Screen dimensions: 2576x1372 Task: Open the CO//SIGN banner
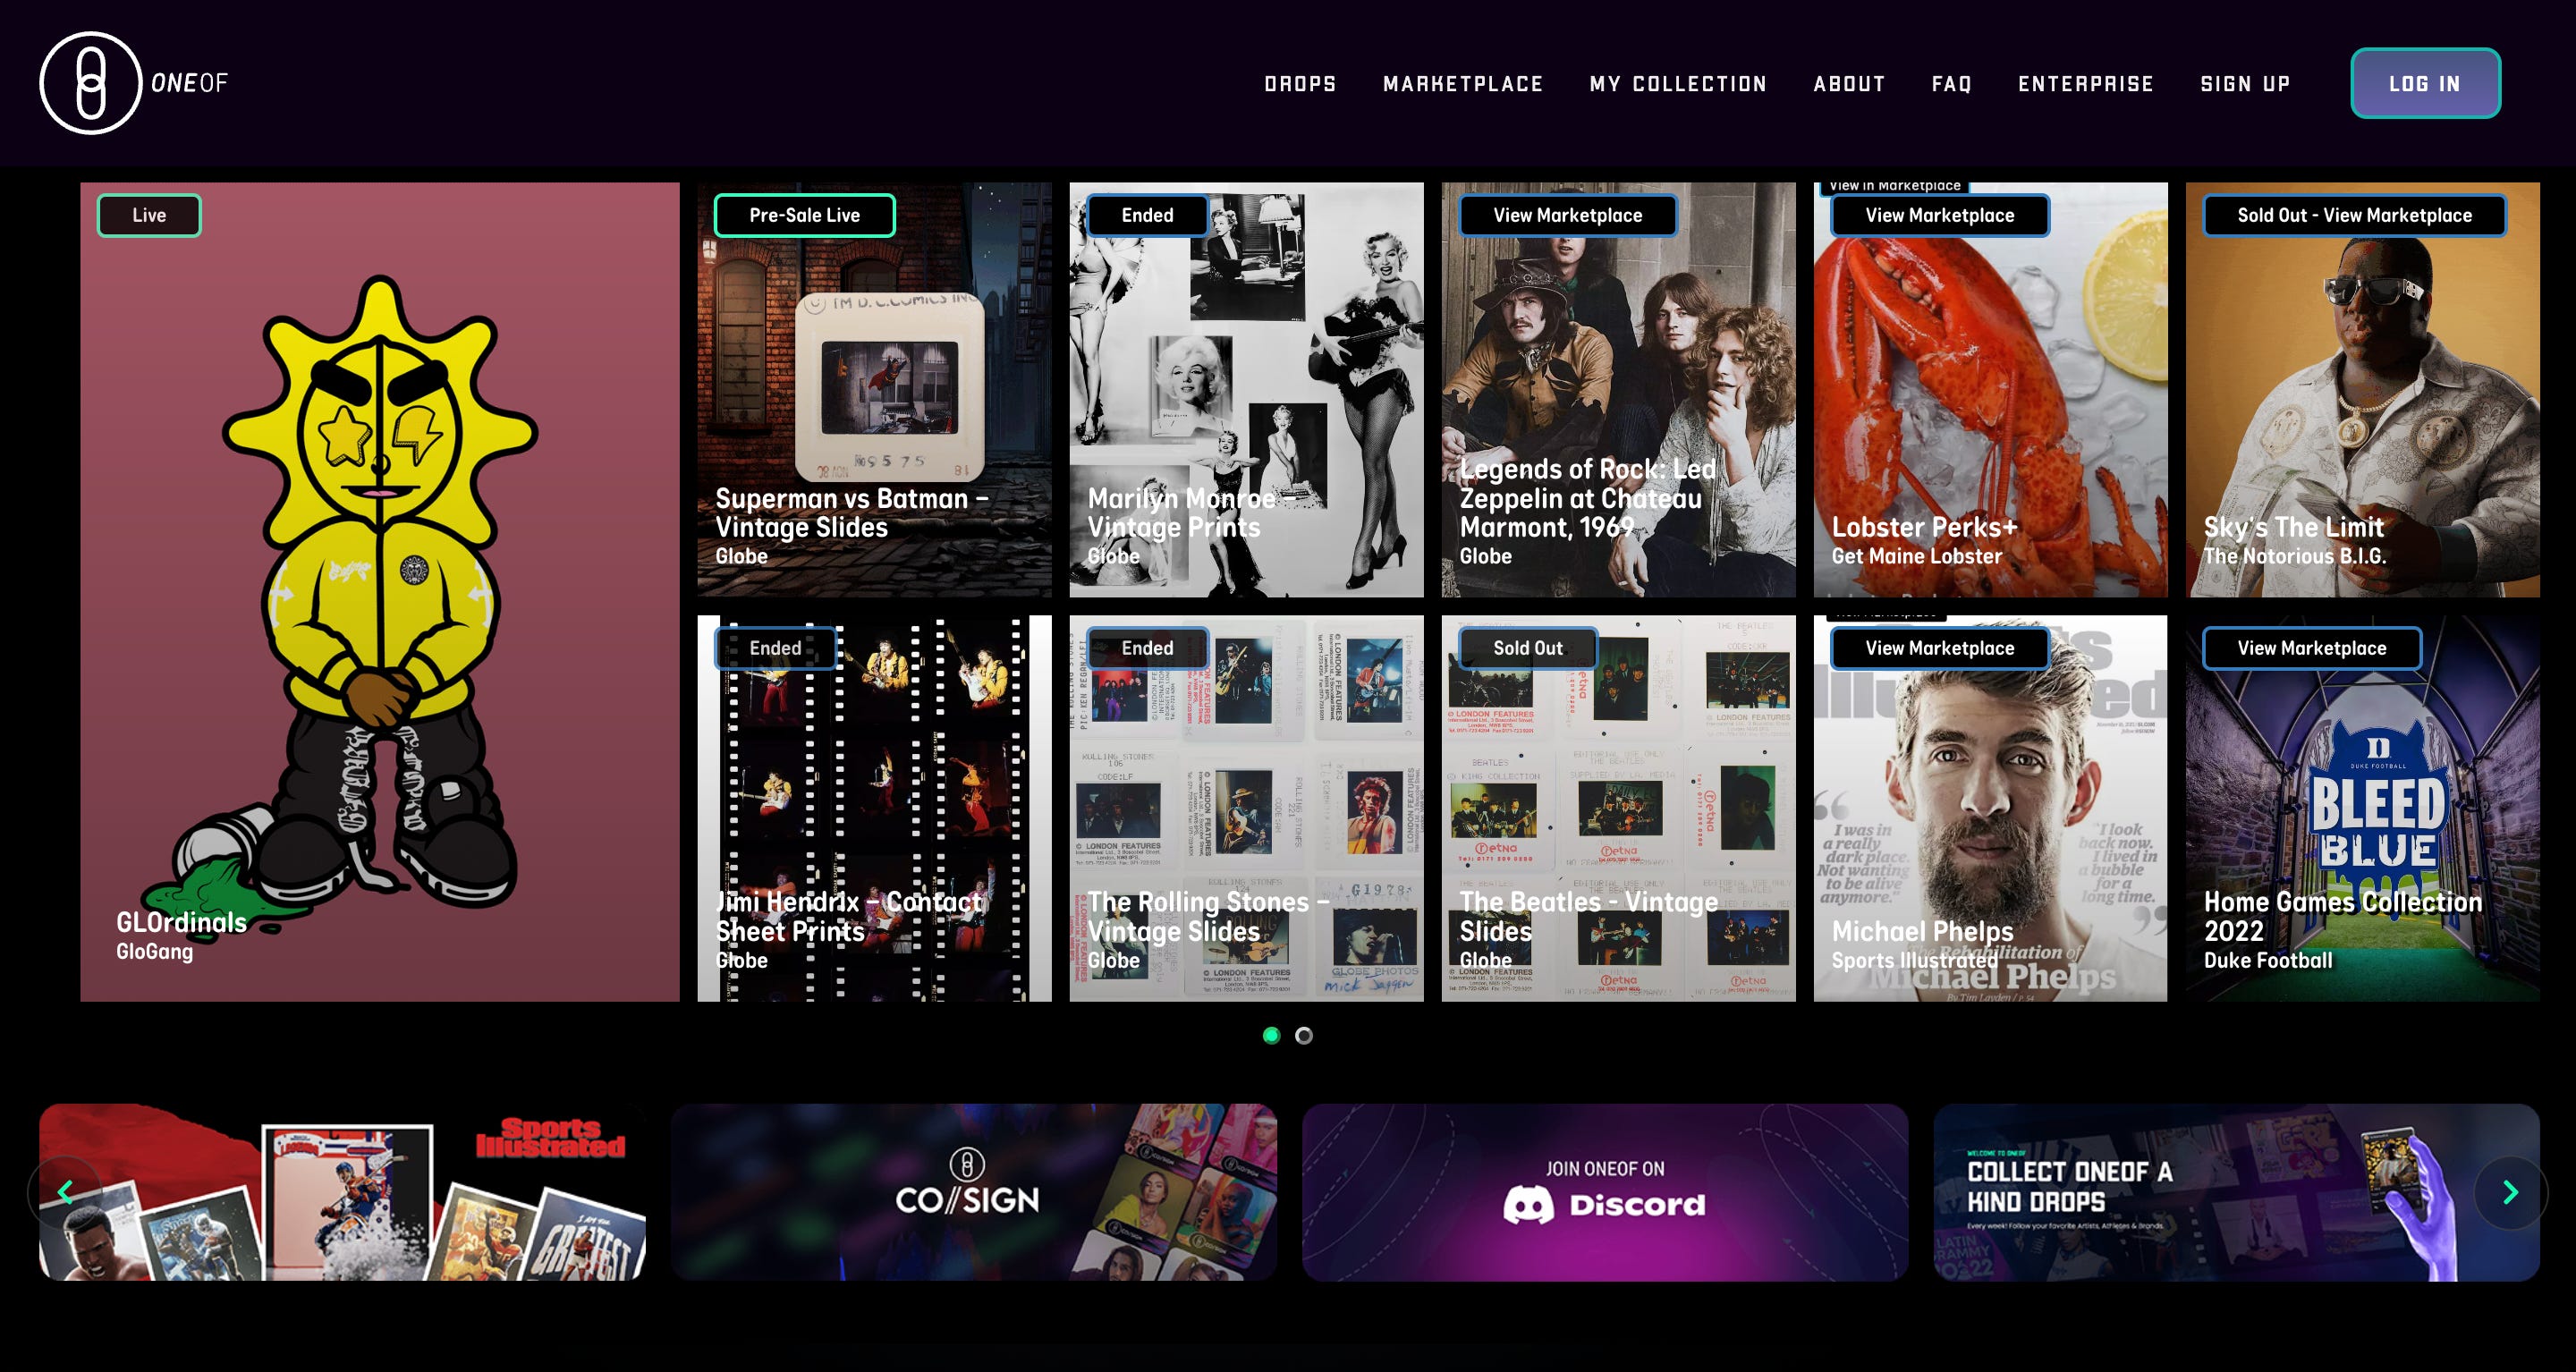973,1192
